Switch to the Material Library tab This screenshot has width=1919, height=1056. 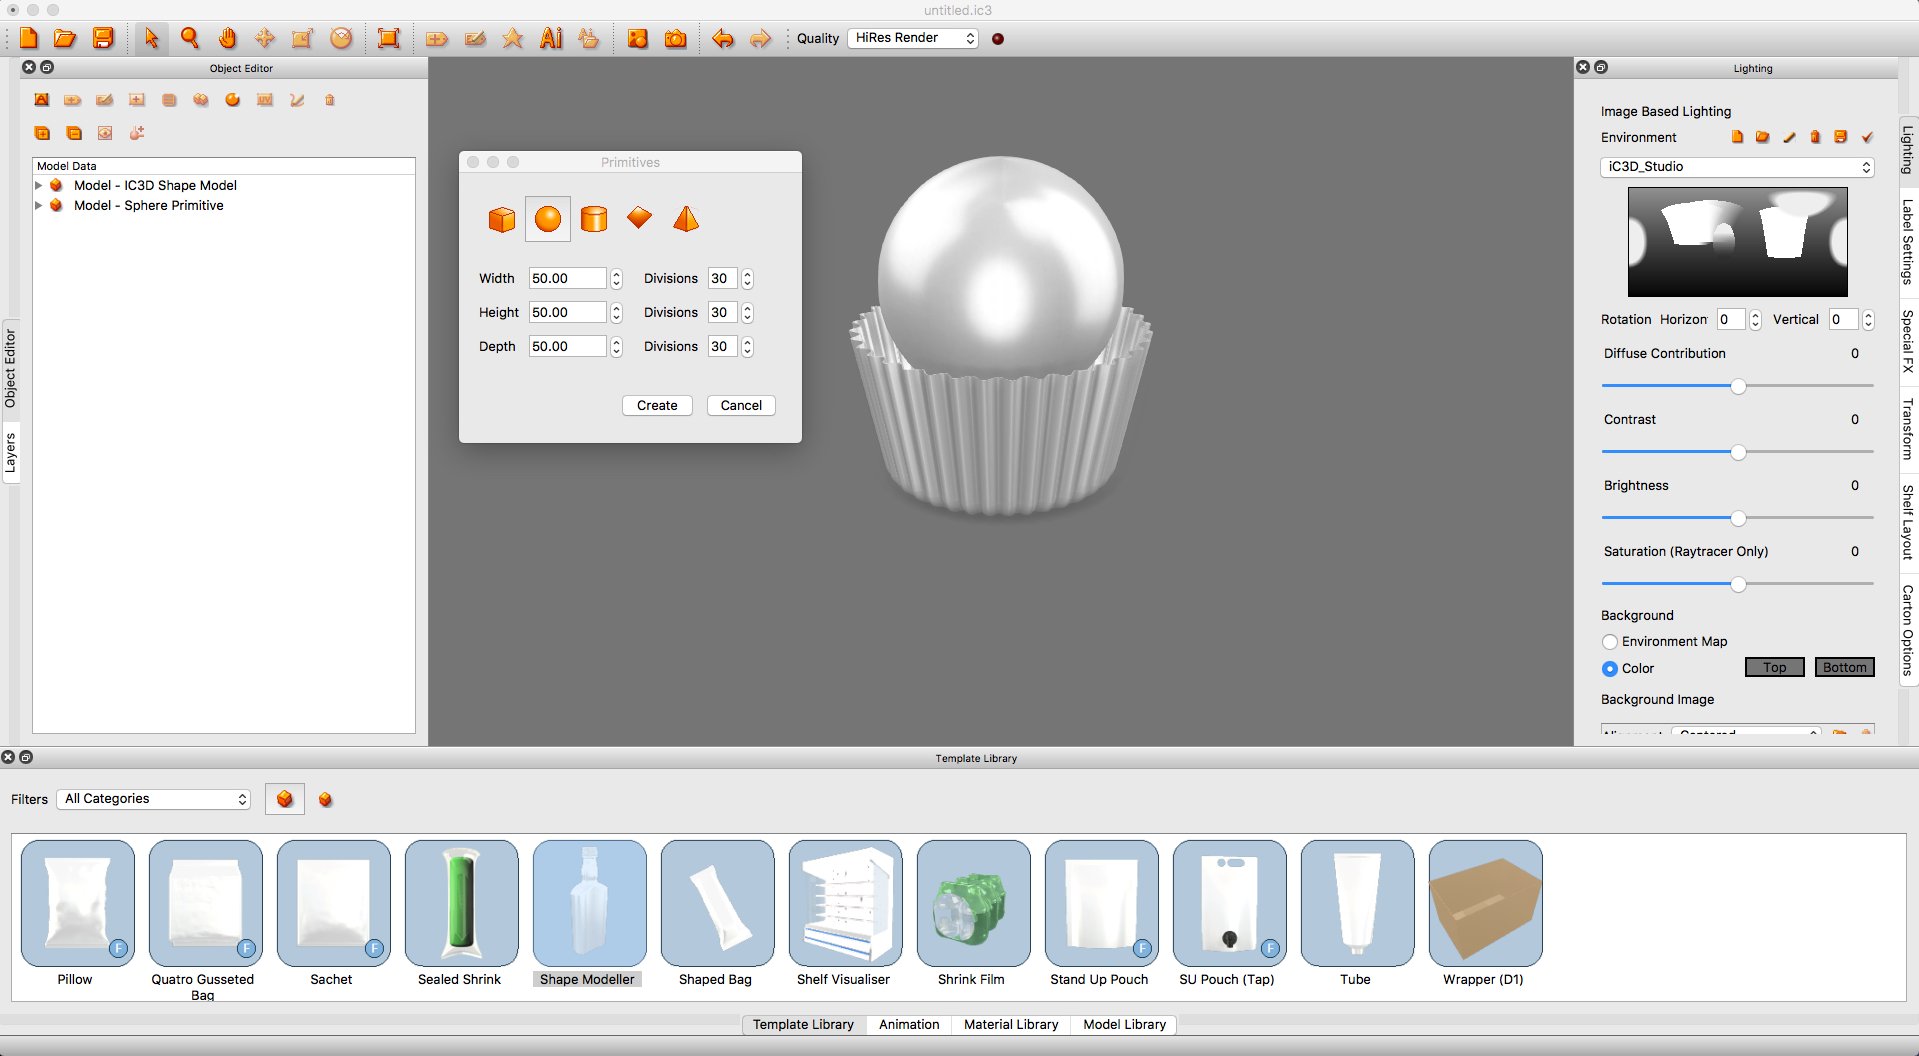(x=1010, y=1024)
